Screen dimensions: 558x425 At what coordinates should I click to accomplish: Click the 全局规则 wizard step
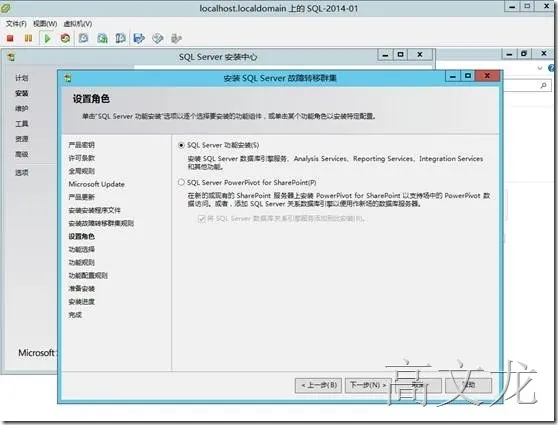click(x=81, y=171)
